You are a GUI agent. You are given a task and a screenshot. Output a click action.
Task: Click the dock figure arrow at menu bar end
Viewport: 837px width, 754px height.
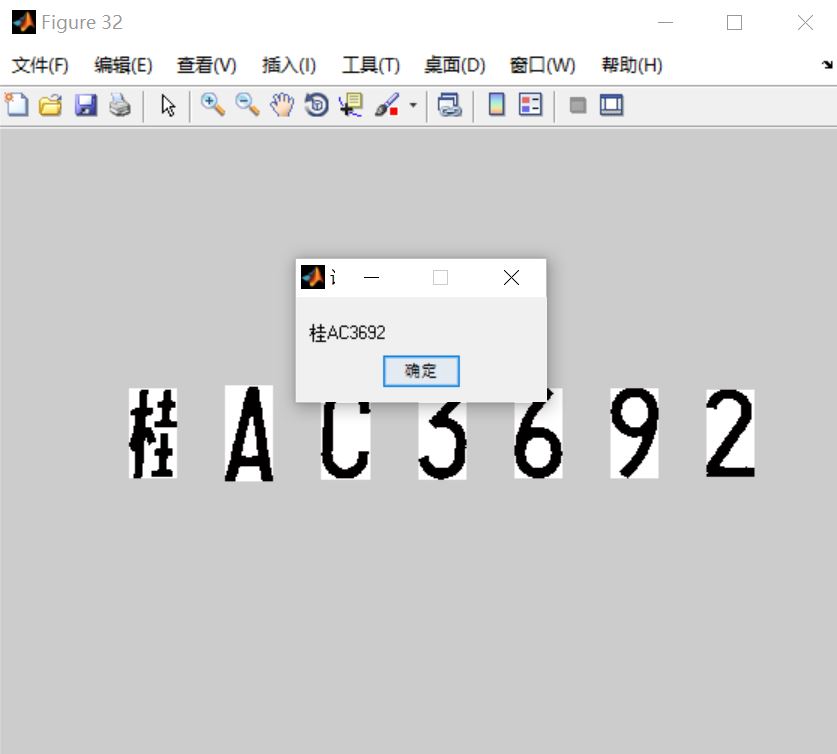(x=827, y=65)
